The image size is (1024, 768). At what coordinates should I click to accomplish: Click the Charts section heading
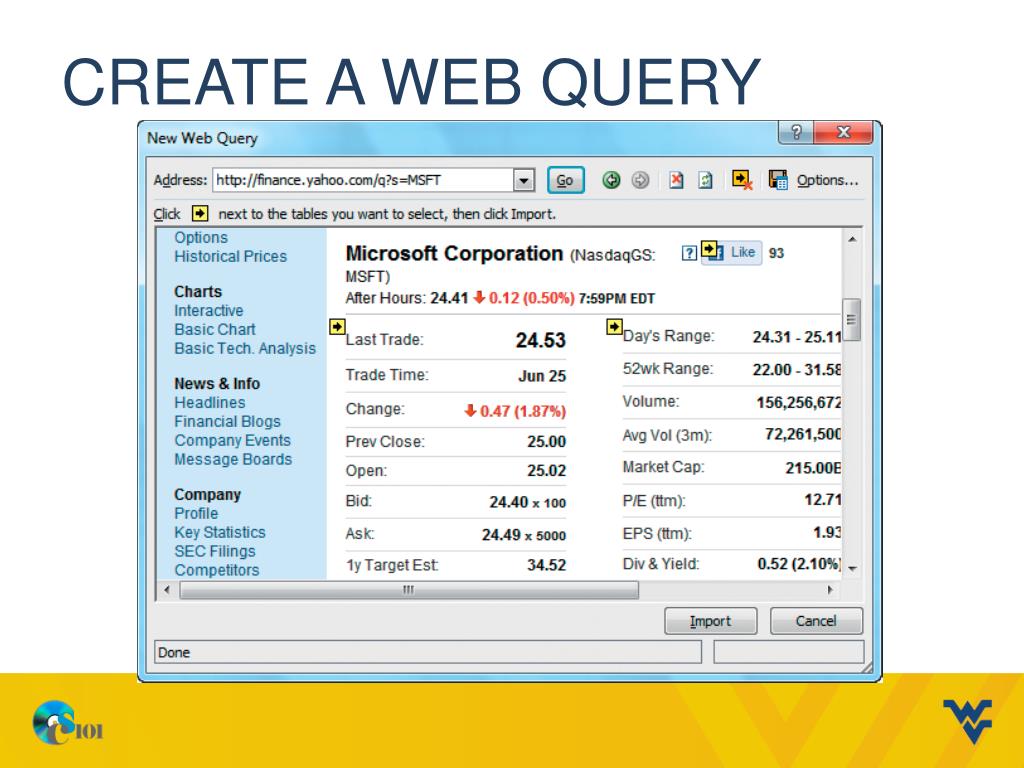click(x=198, y=292)
